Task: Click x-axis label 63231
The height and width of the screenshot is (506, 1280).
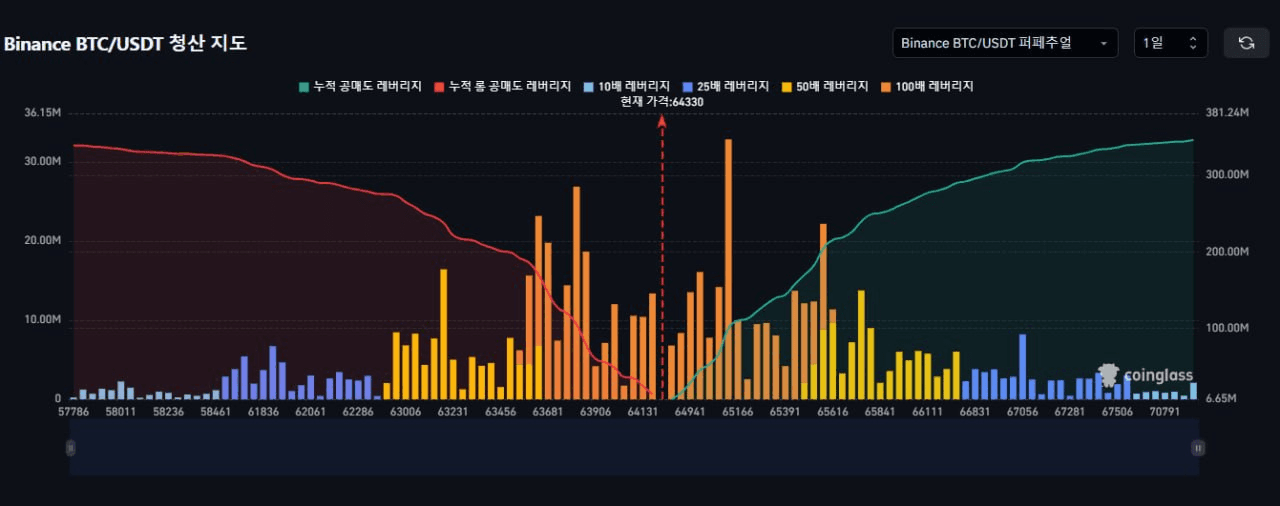Action: (x=452, y=411)
